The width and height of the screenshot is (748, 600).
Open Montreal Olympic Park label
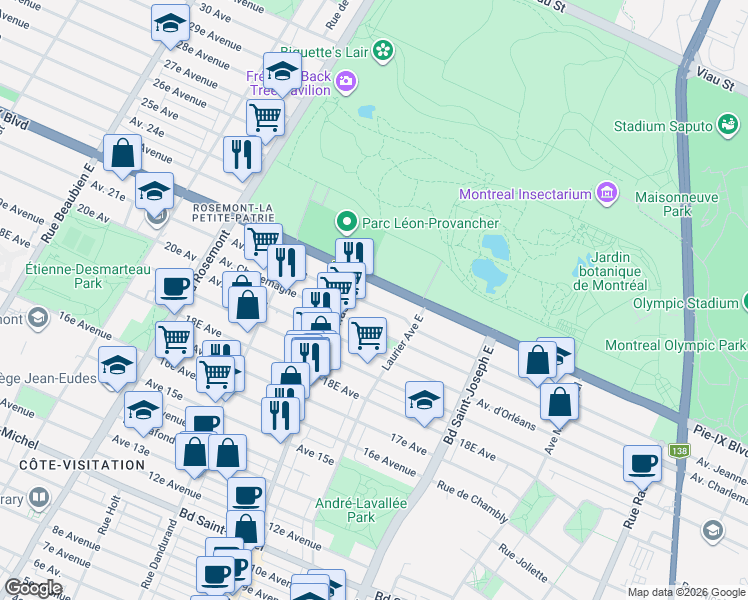[x=675, y=345]
